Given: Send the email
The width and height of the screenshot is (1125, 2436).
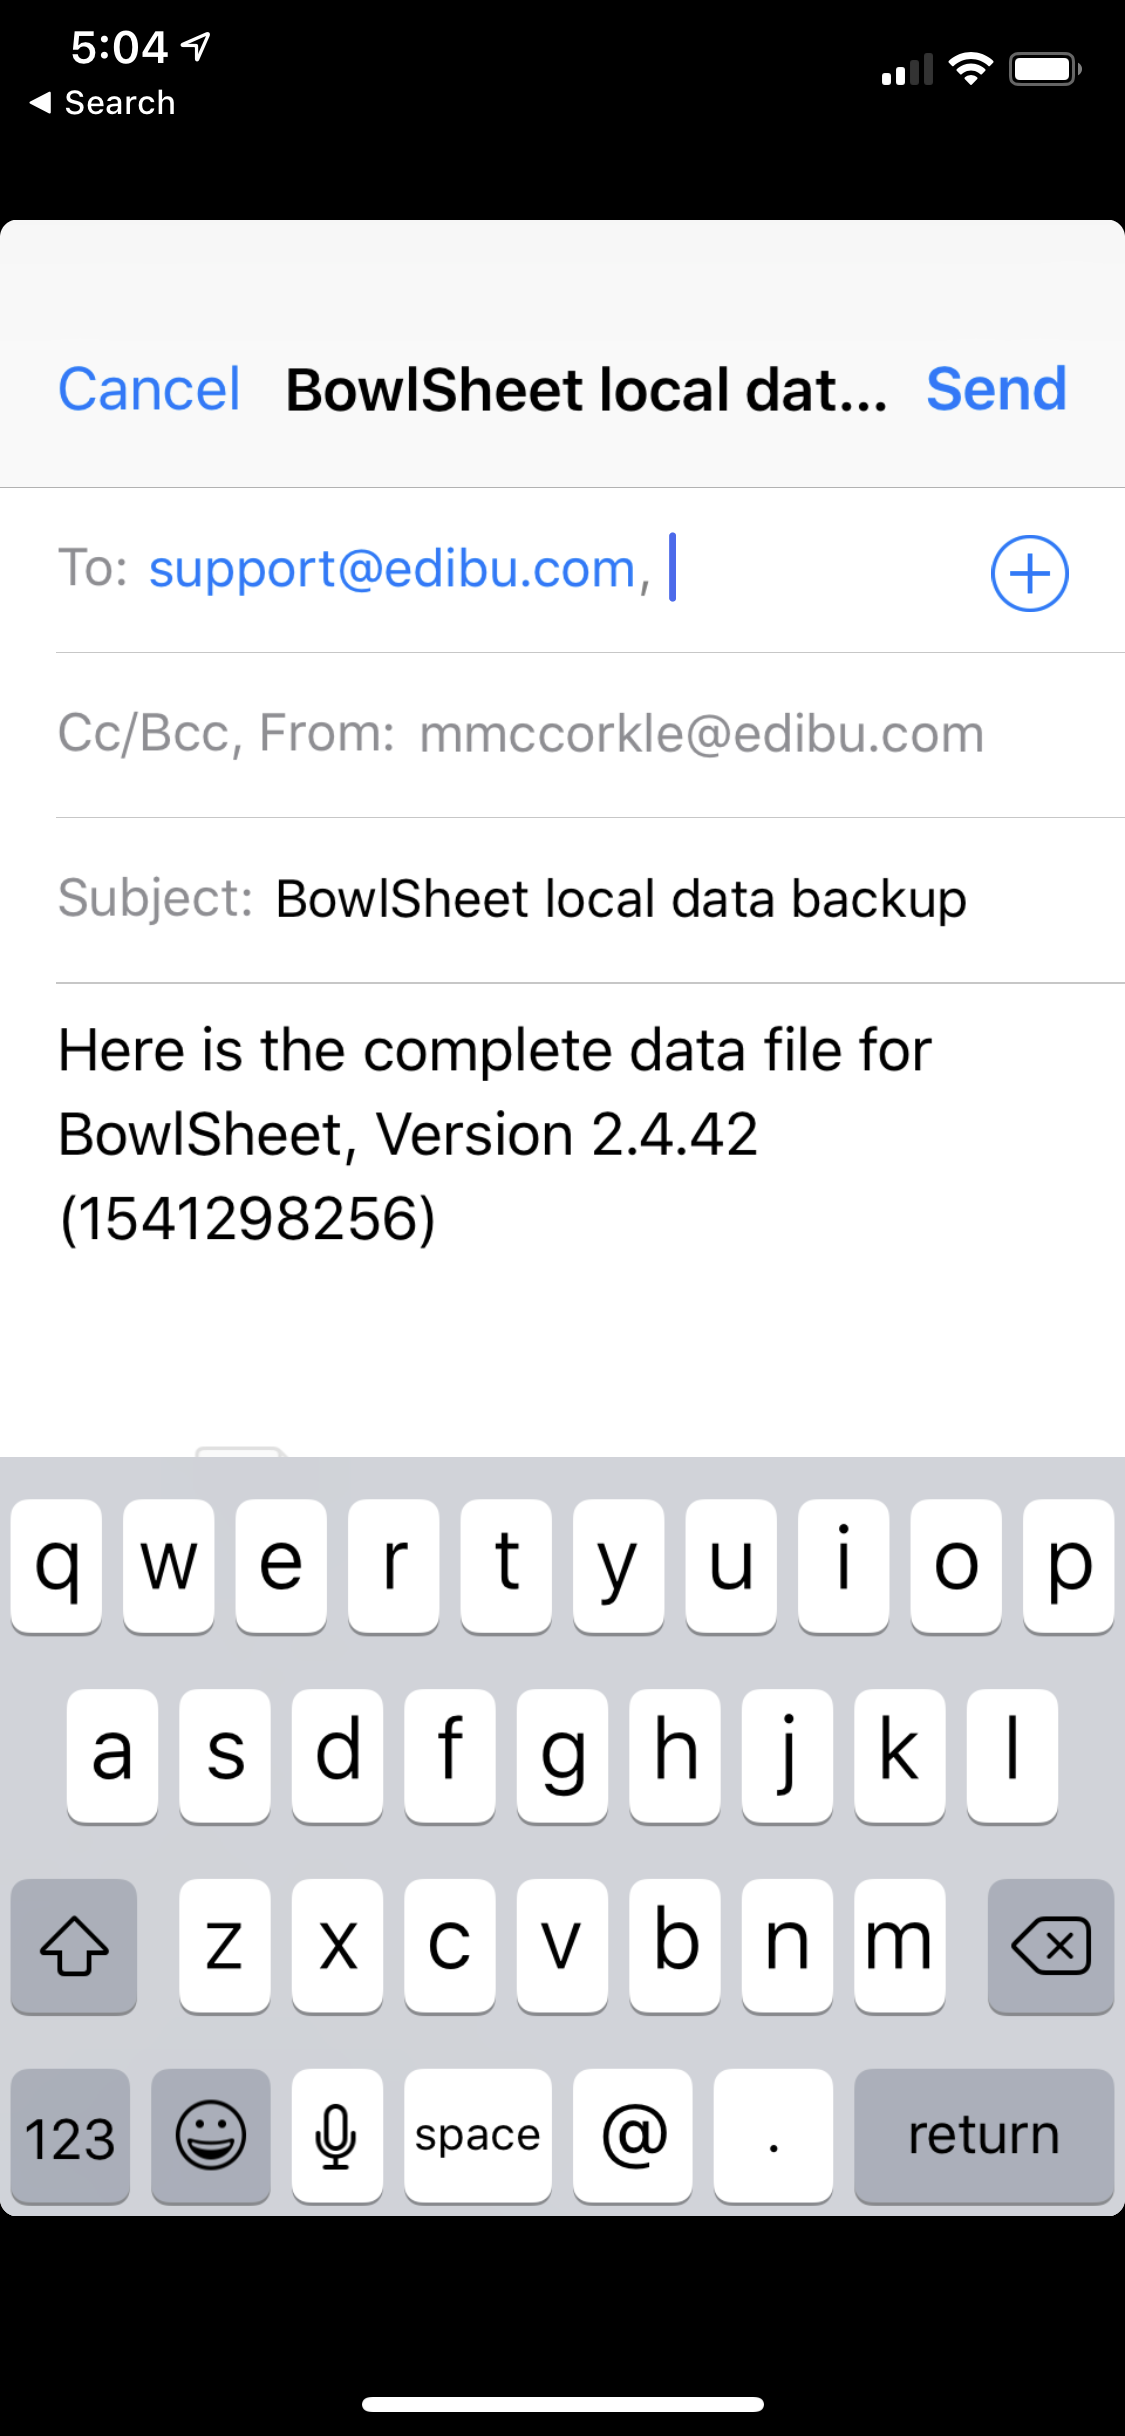Looking at the screenshot, I should click(x=996, y=388).
